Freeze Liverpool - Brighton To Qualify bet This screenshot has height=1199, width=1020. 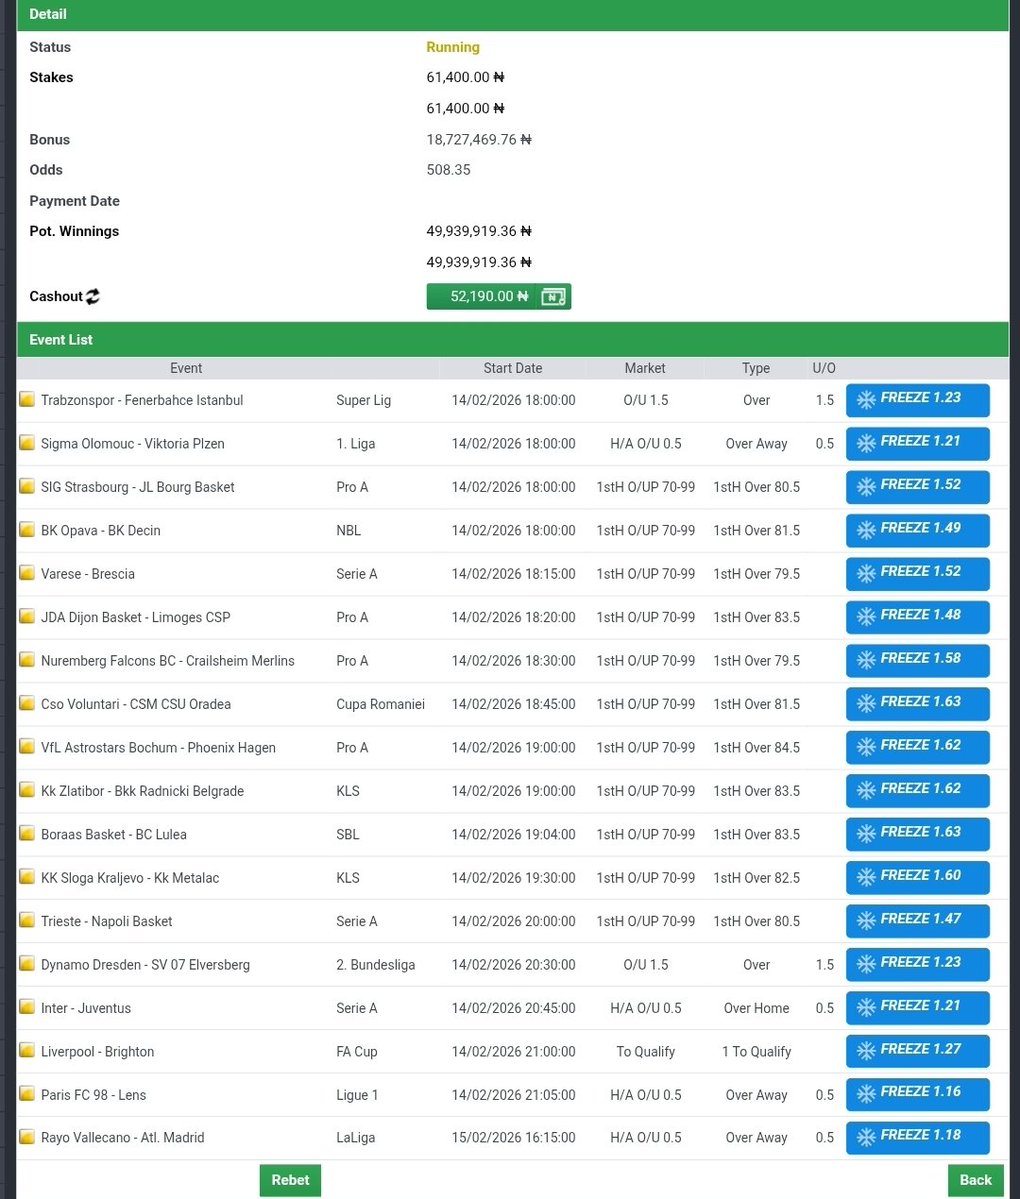coord(918,1051)
